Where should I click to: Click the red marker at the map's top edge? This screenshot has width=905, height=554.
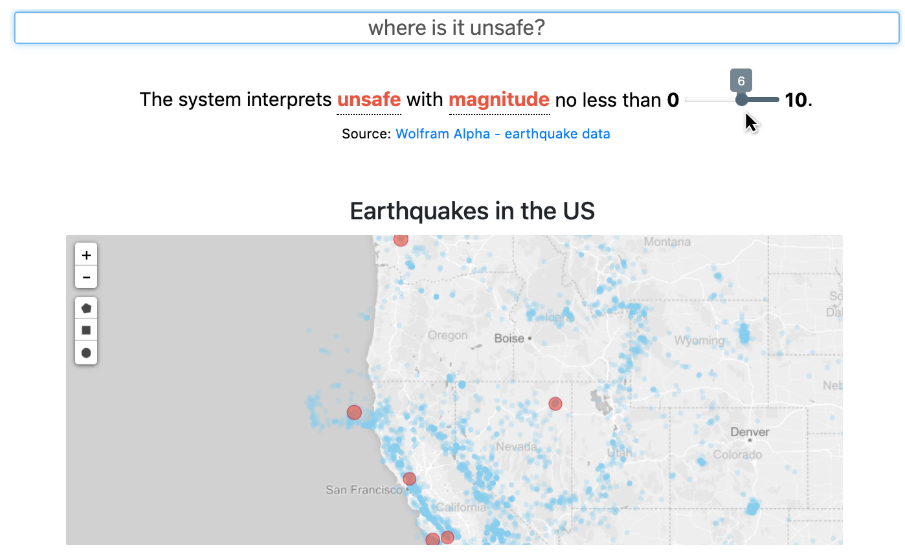(401, 240)
